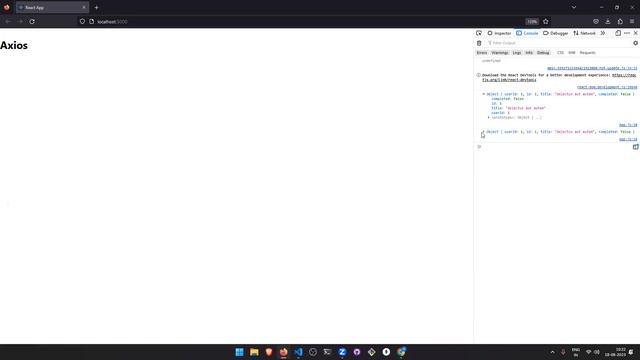Image resolution: width=640 pixels, height=360 pixels.
Task: Switch console to multi-line editor mode
Action: 636,147
